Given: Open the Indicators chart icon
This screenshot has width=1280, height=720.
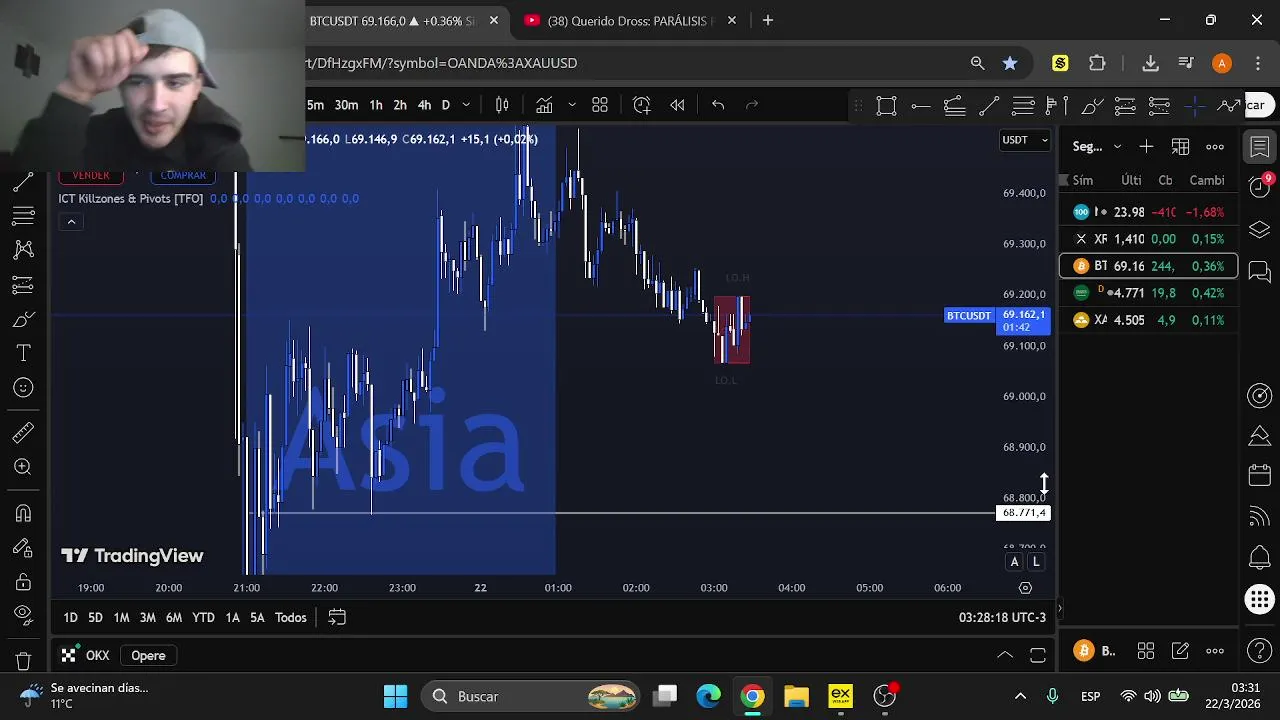Looking at the screenshot, I should pyautogui.click(x=544, y=105).
